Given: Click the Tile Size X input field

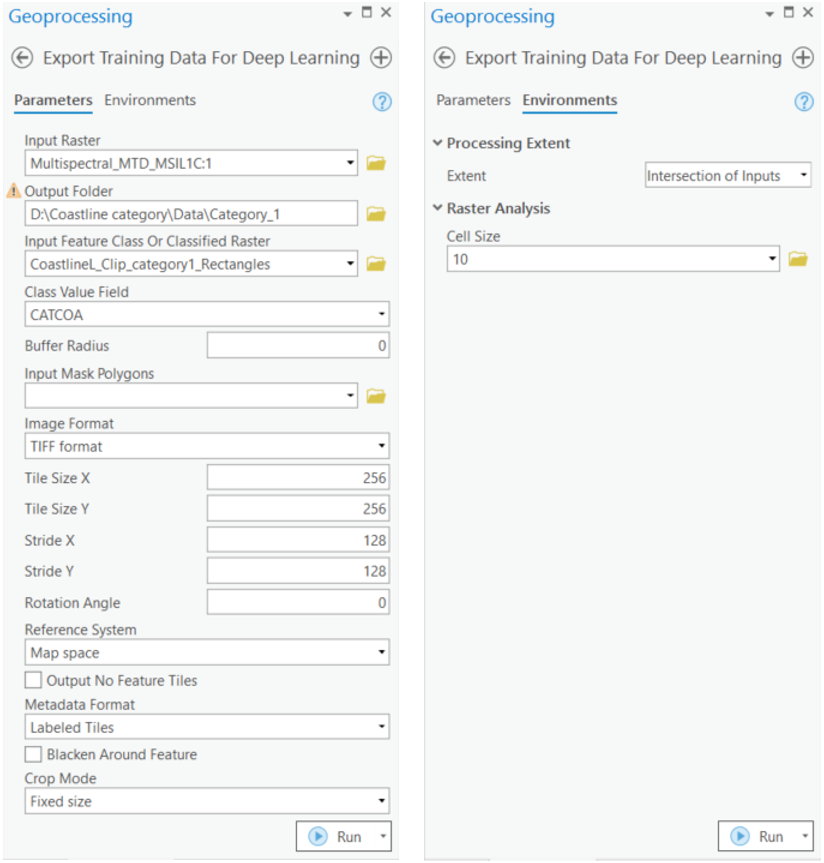Looking at the screenshot, I should coord(297,478).
